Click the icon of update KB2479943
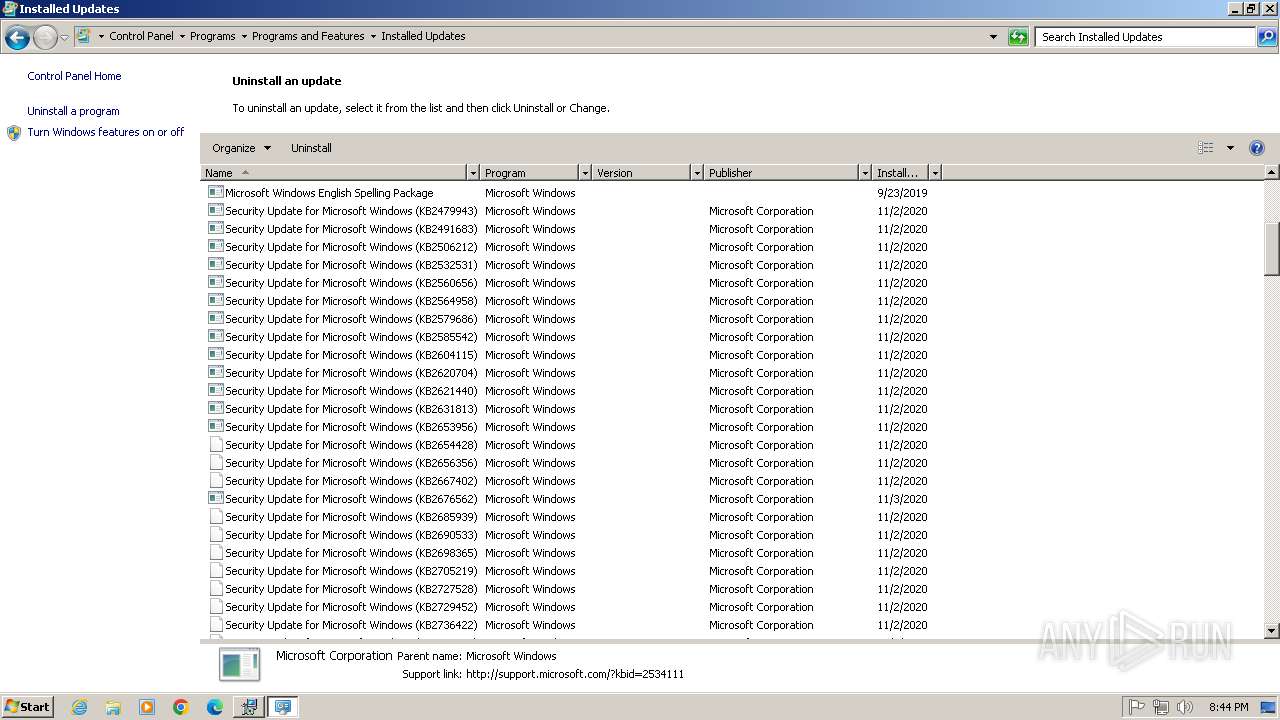1280x720 pixels. click(215, 210)
